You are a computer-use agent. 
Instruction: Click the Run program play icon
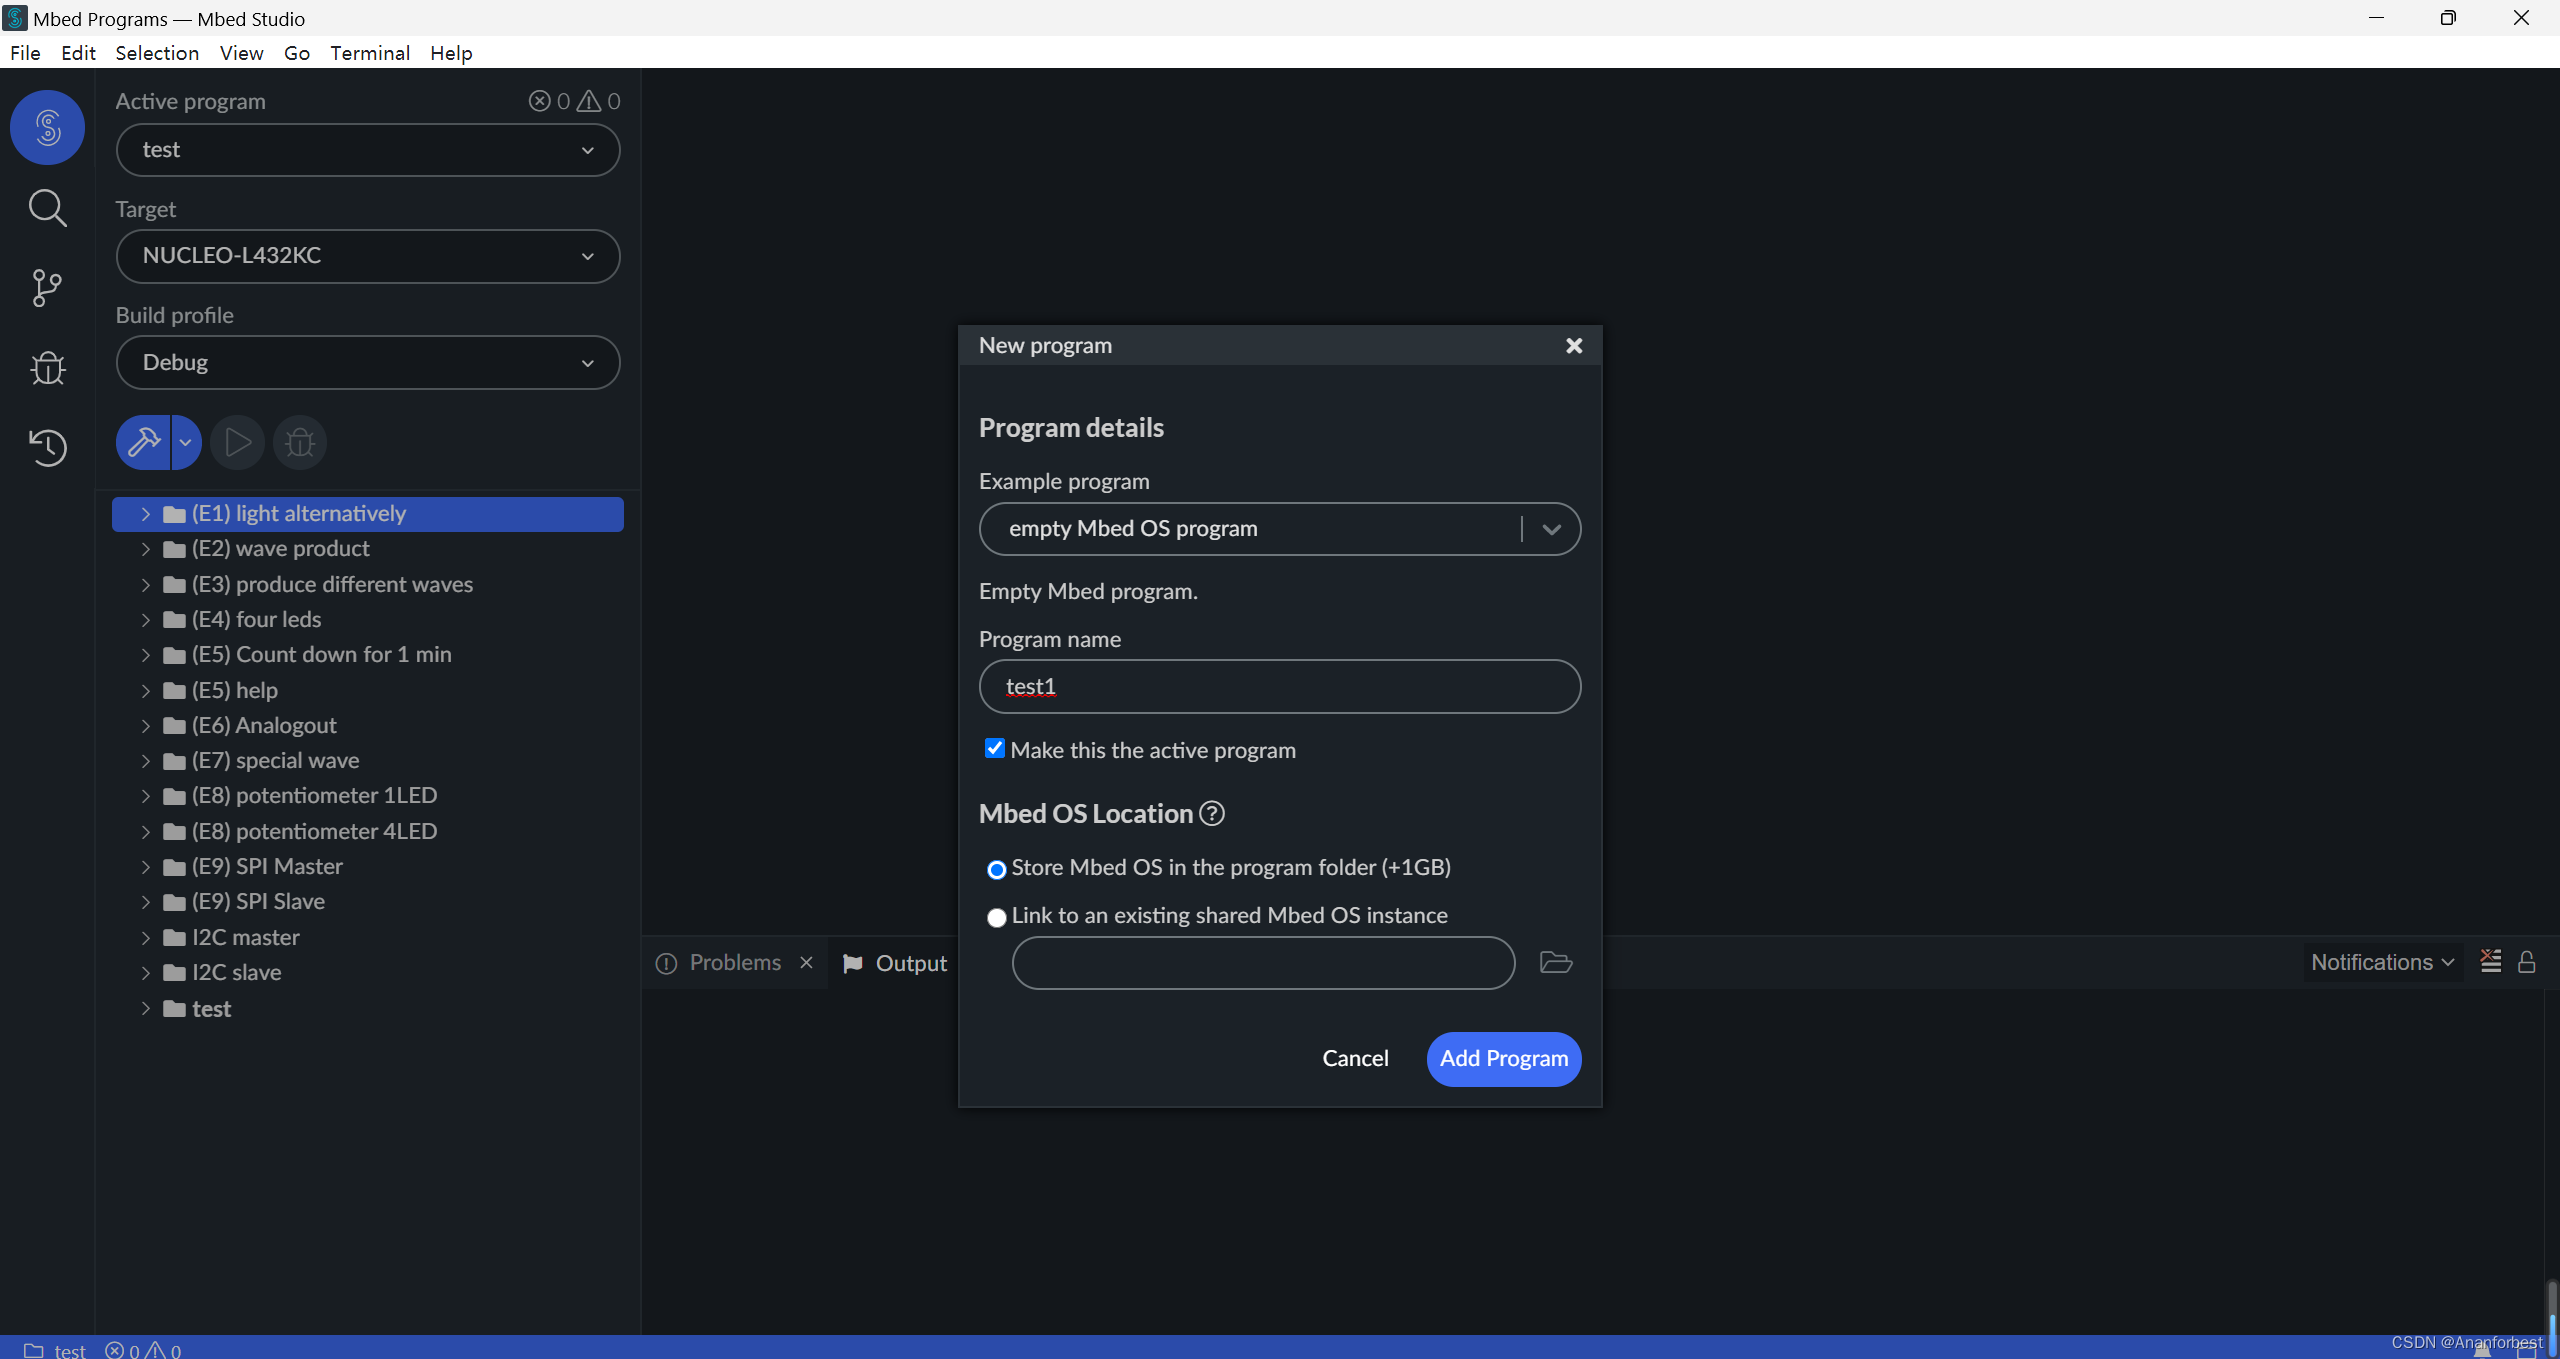[x=238, y=442]
